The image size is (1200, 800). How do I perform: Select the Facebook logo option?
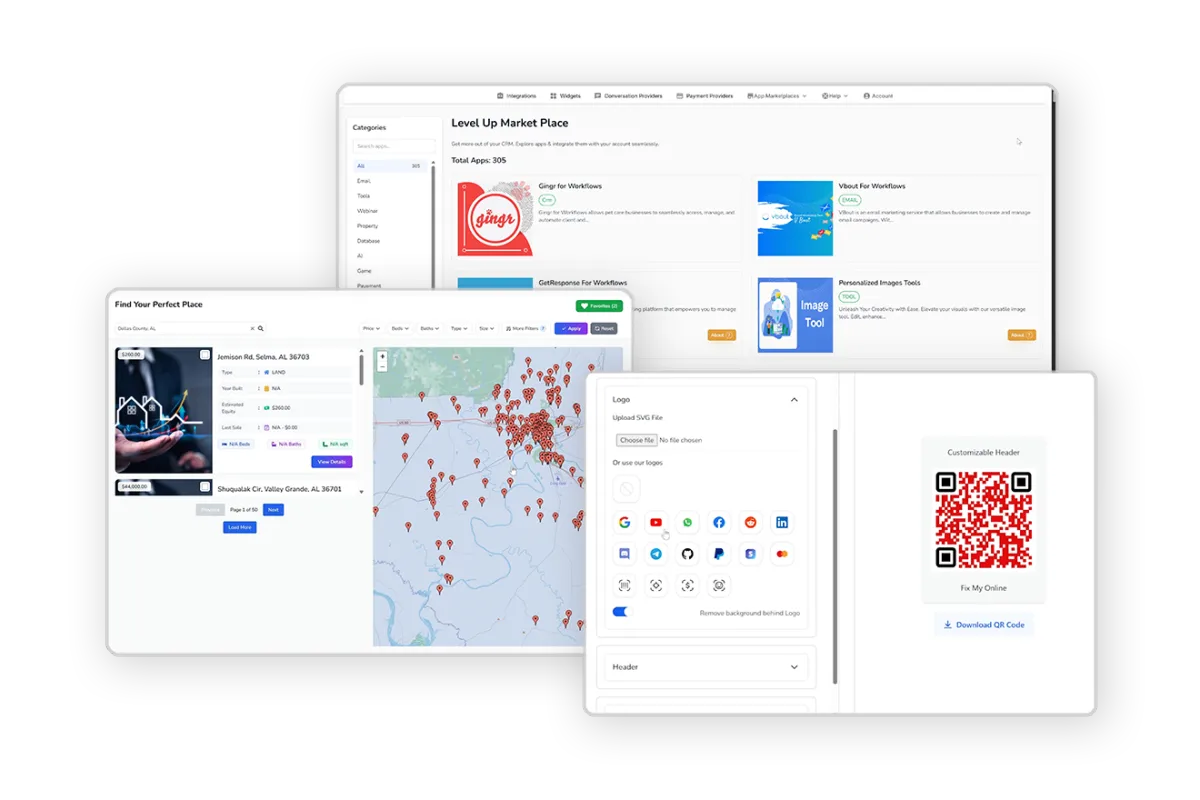tap(719, 522)
